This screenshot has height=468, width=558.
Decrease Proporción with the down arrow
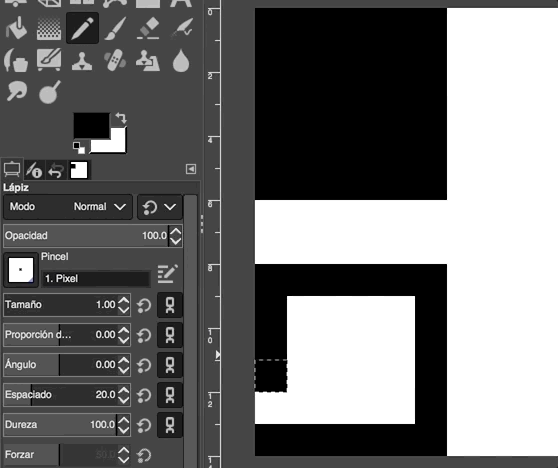(x=123, y=340)
